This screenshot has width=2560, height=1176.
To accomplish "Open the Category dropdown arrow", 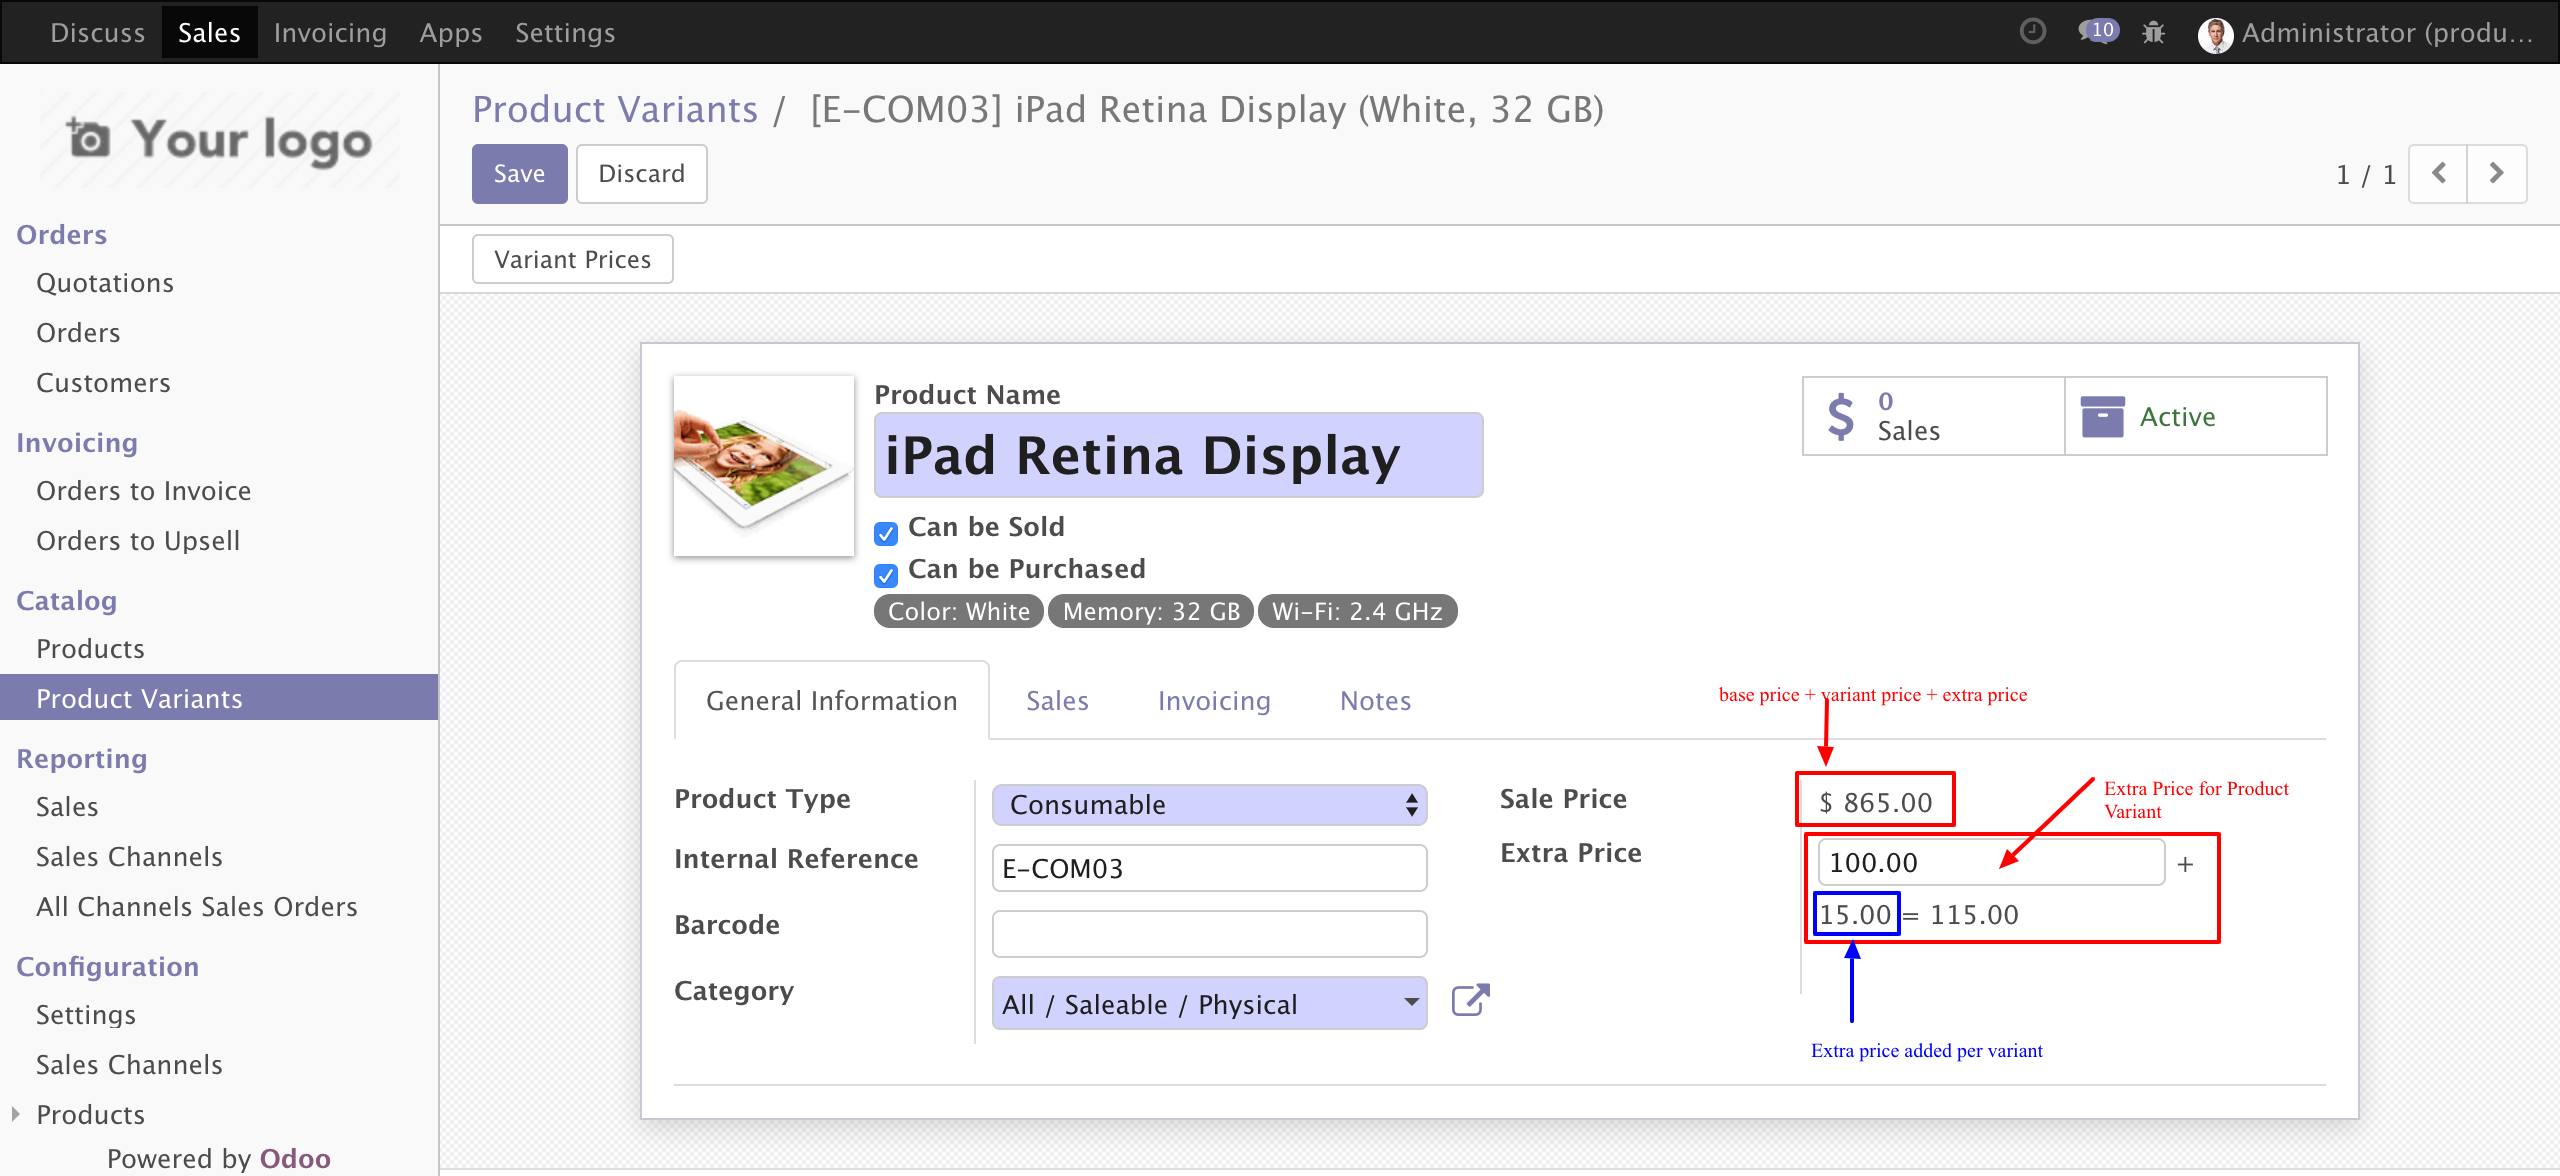I will 1411,1002.
